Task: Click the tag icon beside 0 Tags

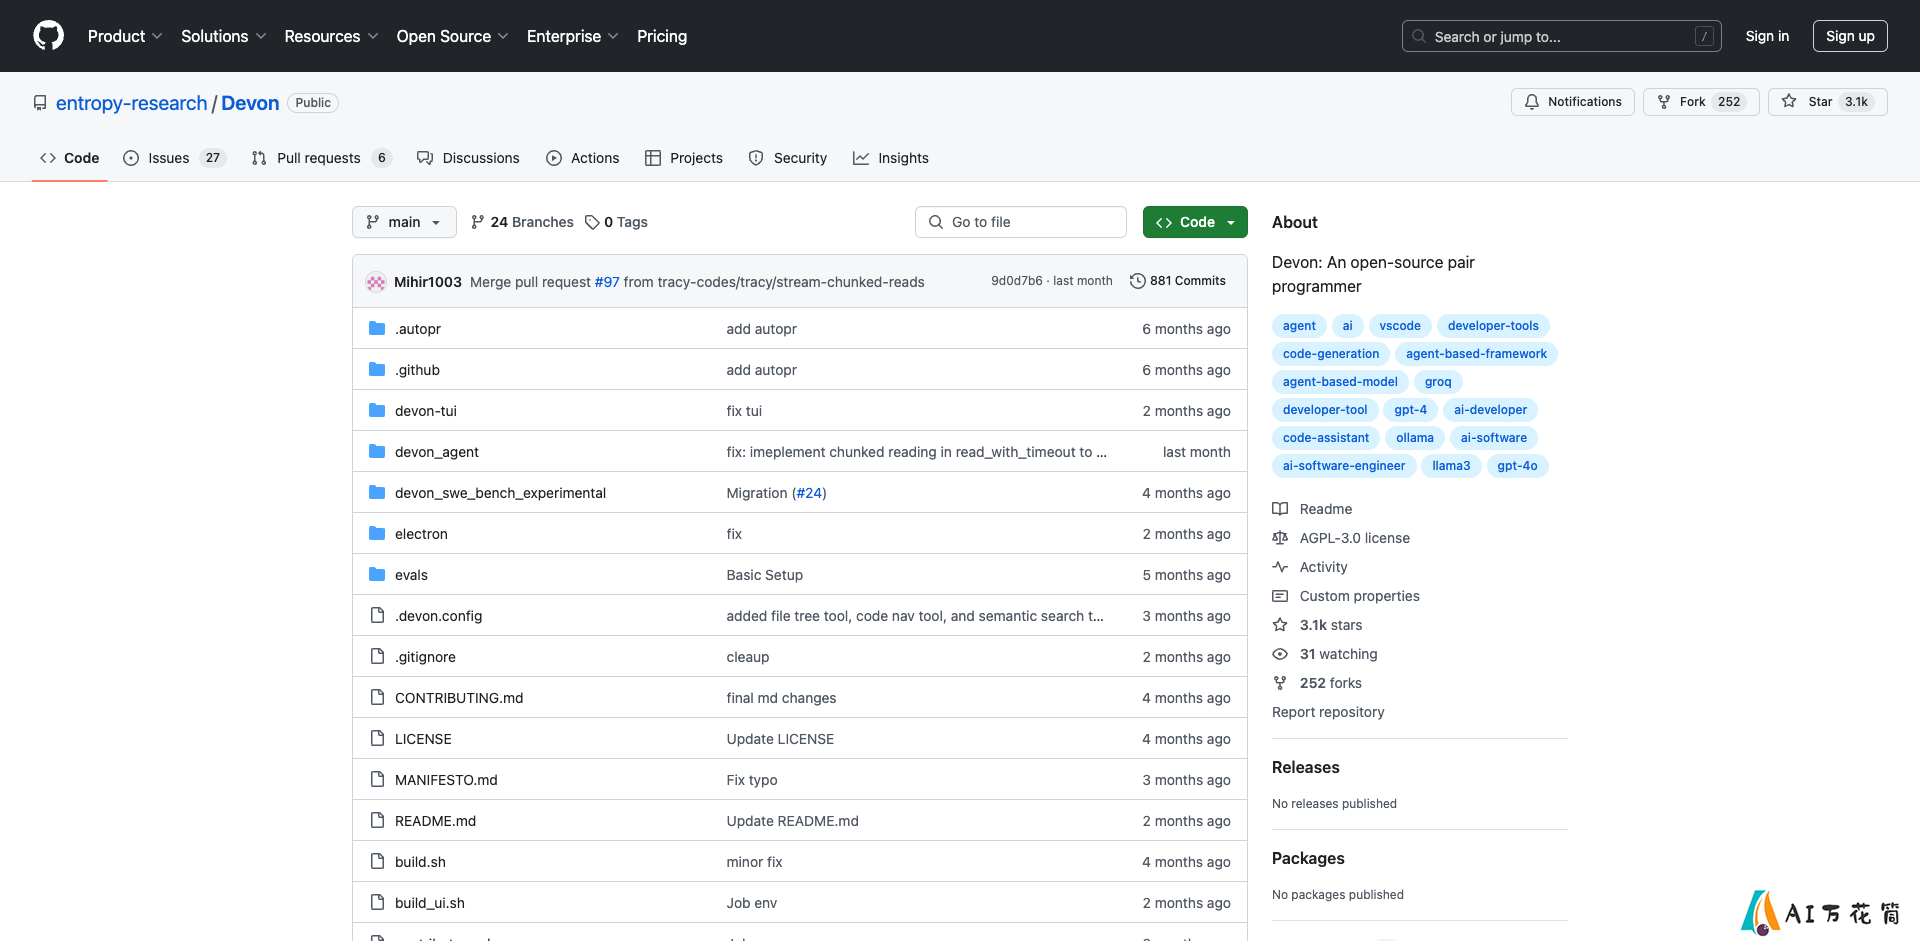Action: click(x=592, y=222)
